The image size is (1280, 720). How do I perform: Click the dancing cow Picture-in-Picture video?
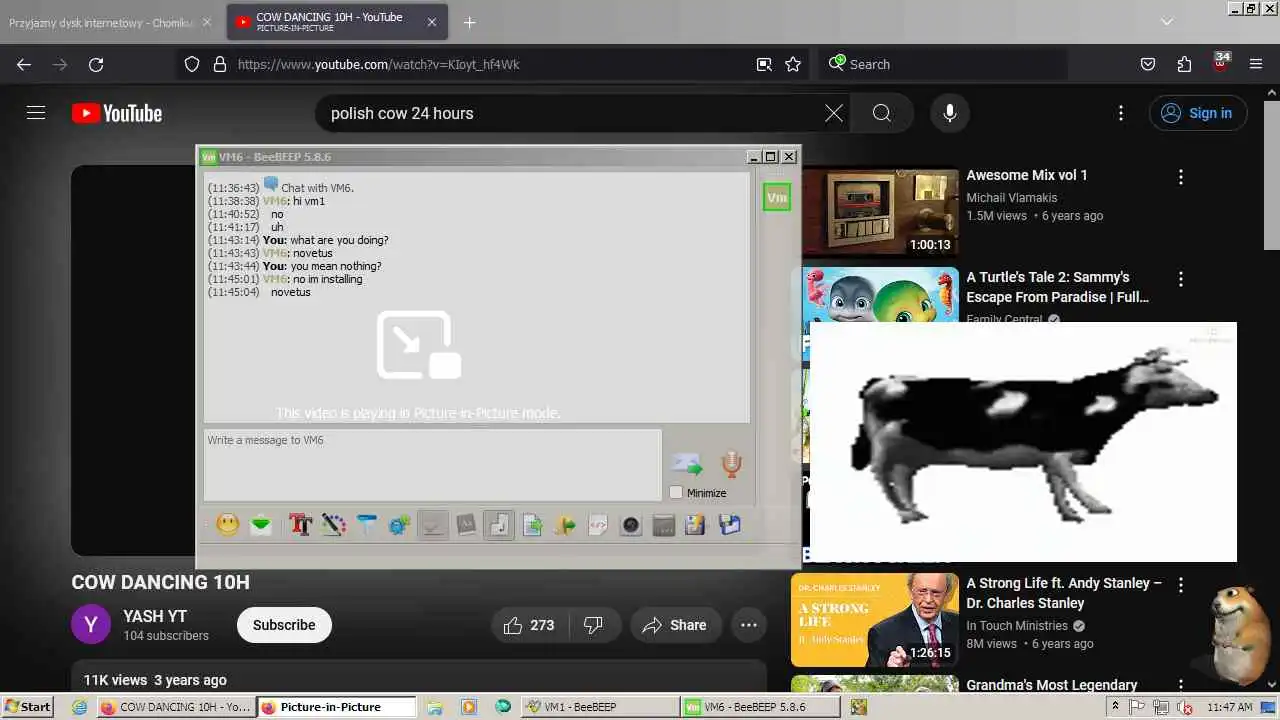click(x=1022, y=442)
